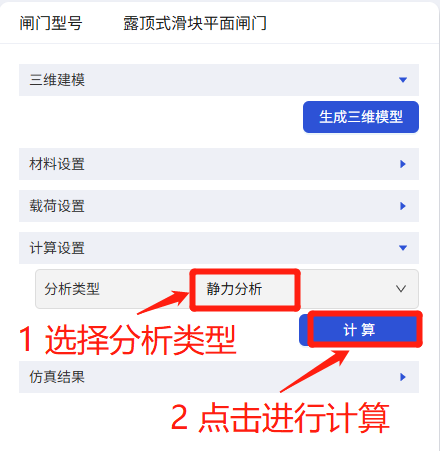Click the 三维建模 section header text
440x451 pixels.
(57, 80)
